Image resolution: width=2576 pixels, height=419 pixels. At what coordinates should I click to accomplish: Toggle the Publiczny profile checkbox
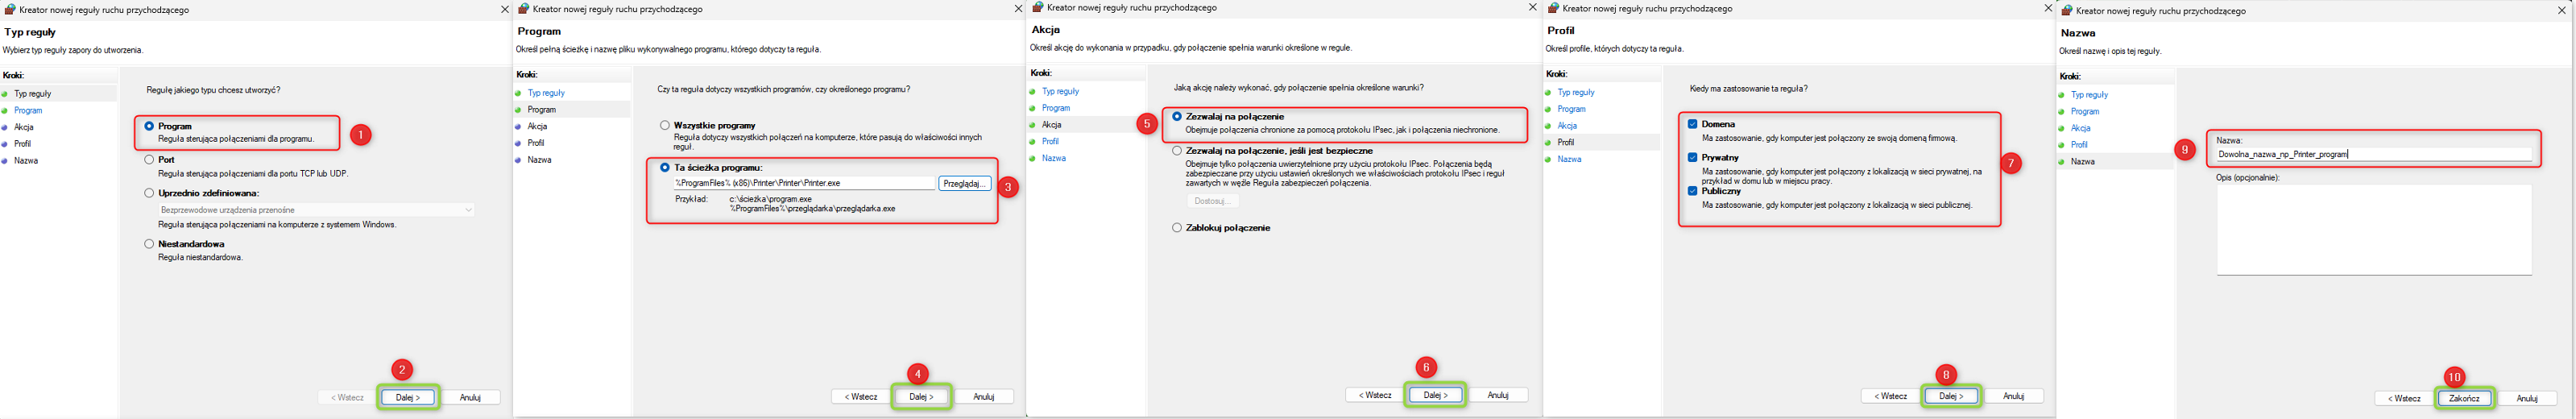pos(1693,190)
